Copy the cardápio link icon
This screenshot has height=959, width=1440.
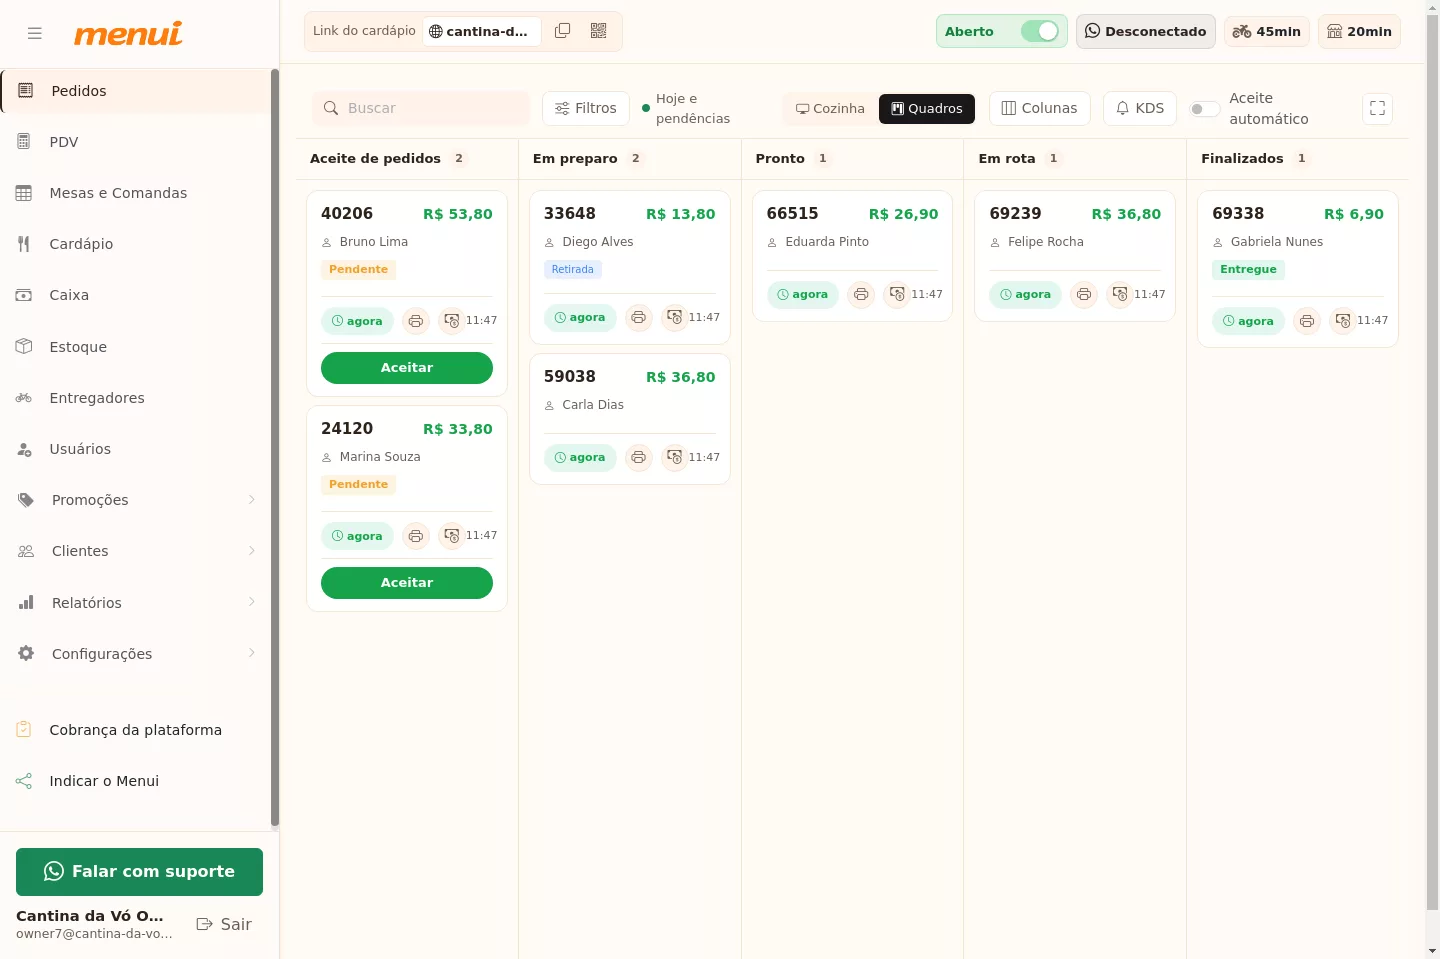tap(563, 31)
